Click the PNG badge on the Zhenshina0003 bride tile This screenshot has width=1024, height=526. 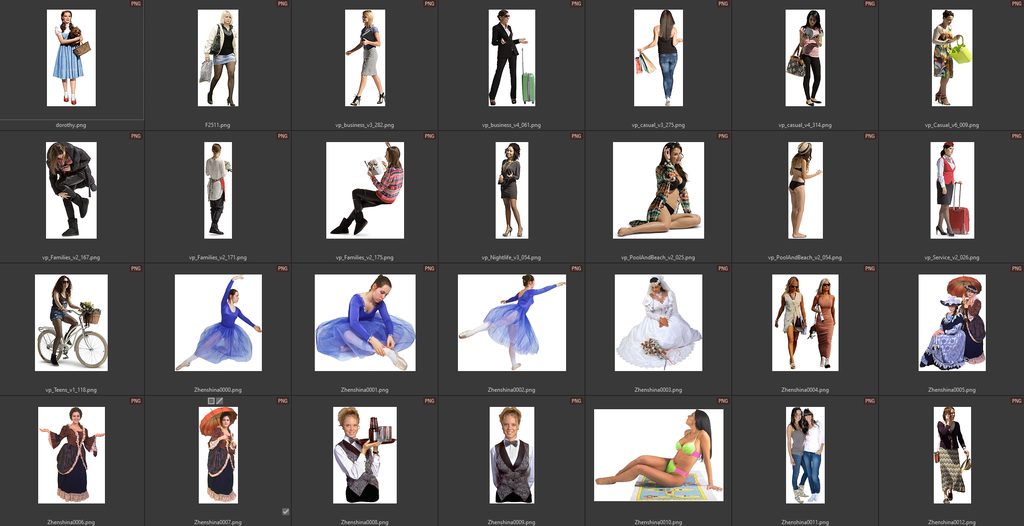coord(723,269)
